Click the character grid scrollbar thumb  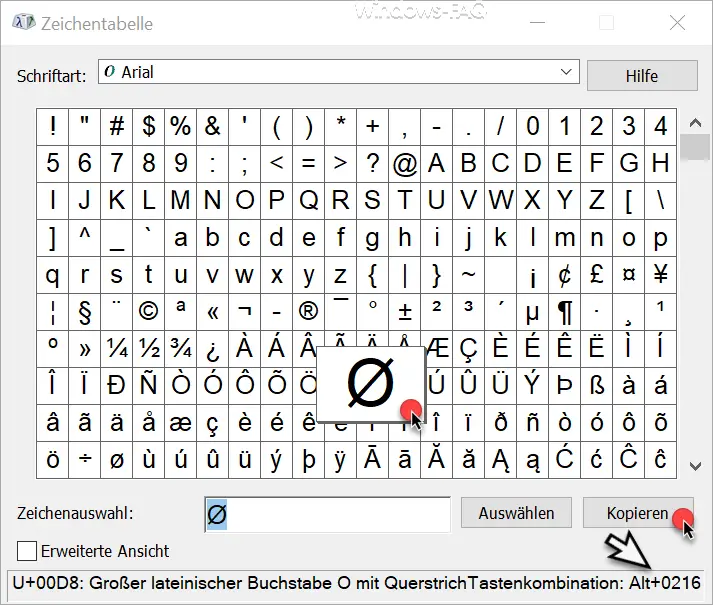(695, 147)
